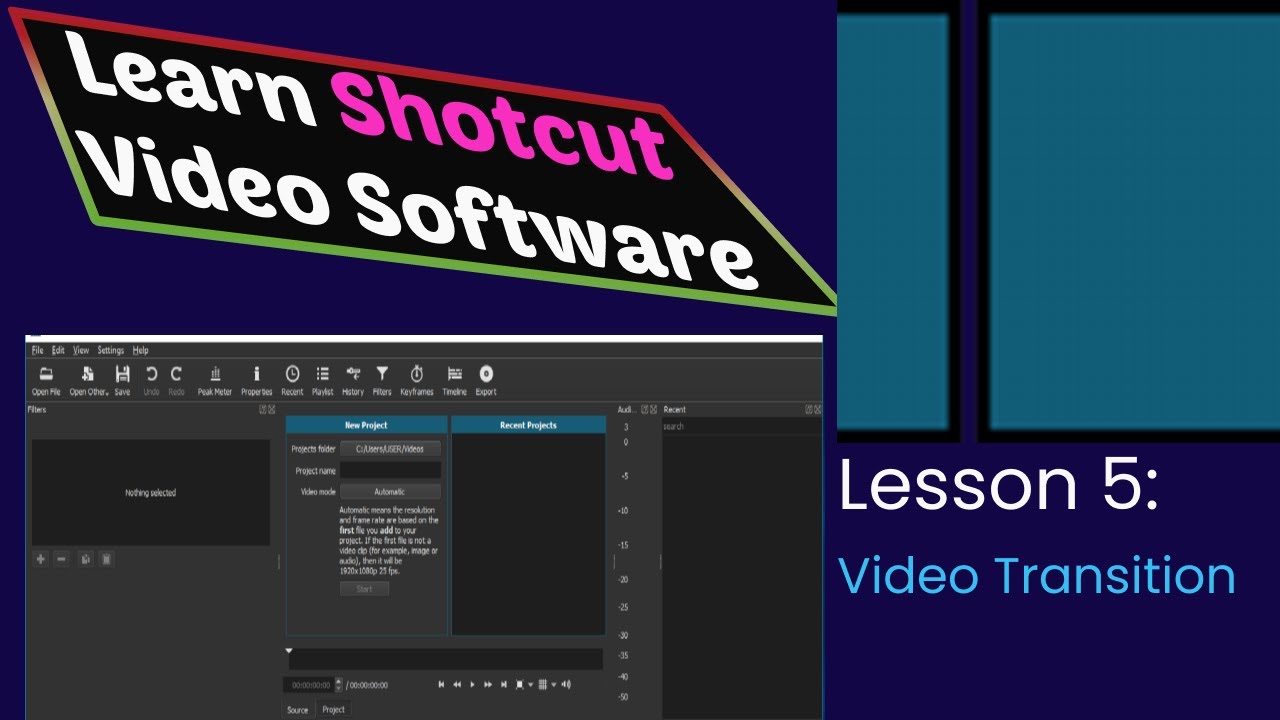Undock the Recent panel

808,409
